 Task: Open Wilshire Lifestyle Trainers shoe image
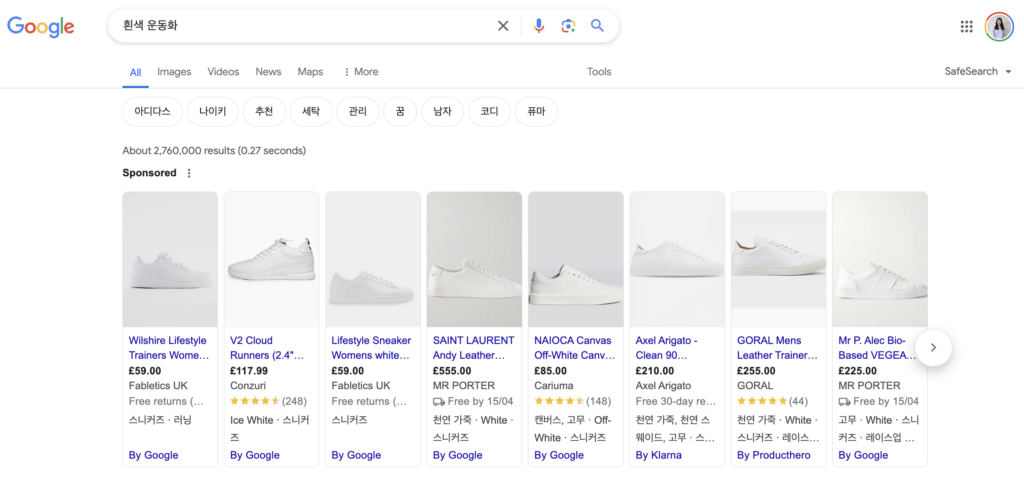pyautogui.click(x=170, y=259)
